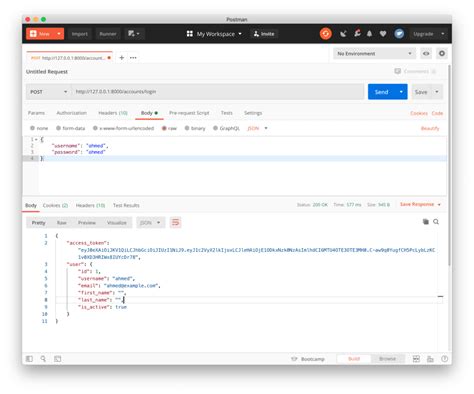Select the Preview view button

[x=87, y=223]
